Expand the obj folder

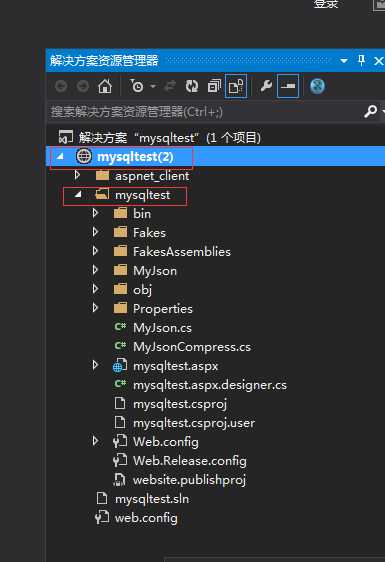pyautogui.click(x=95, y=289)
